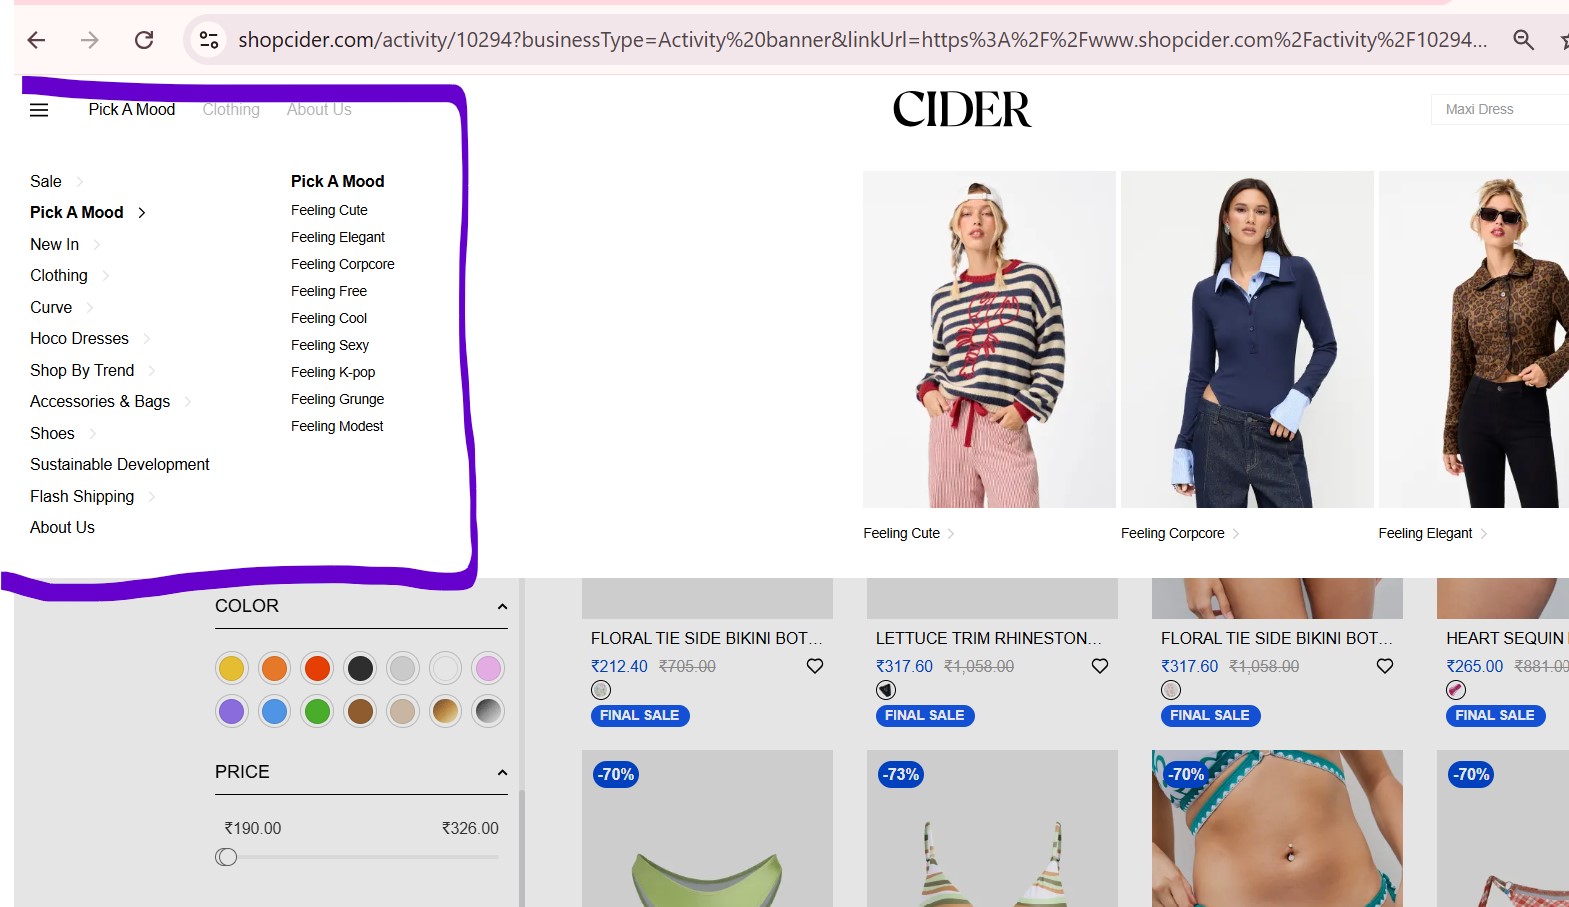Select grey variant swatch under ₹212.40 item
This screenshot has height=907, width=1569.
(601, 690)
